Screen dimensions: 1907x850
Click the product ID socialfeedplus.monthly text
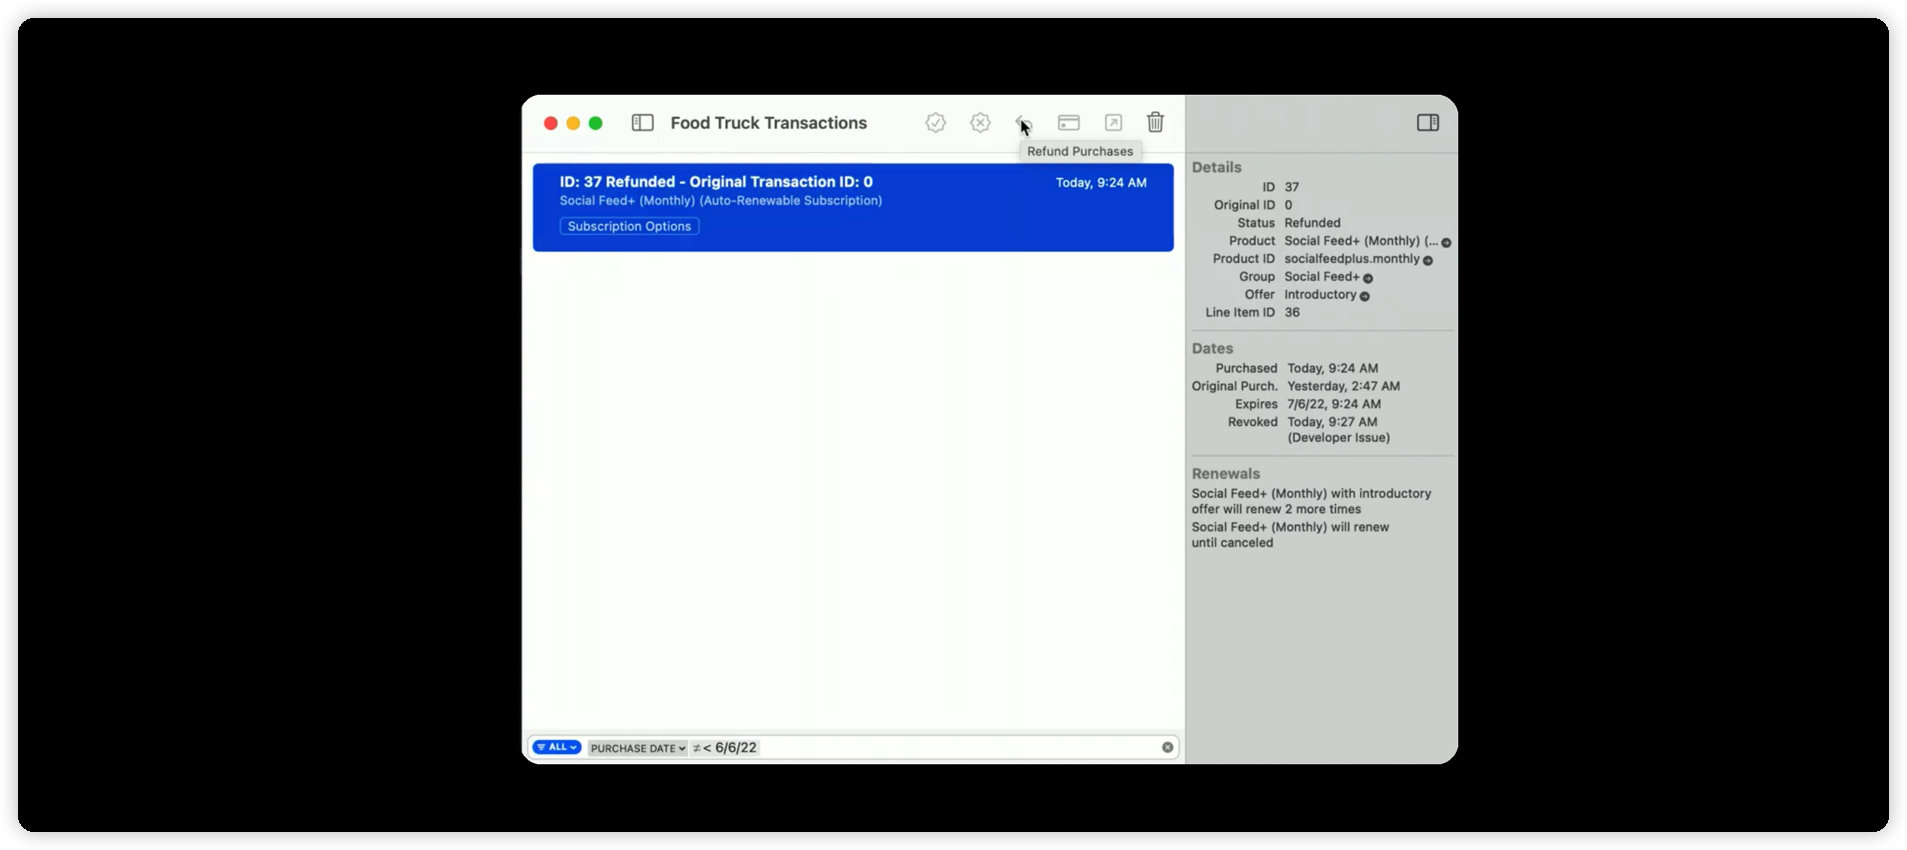(x=1352, y=259)
